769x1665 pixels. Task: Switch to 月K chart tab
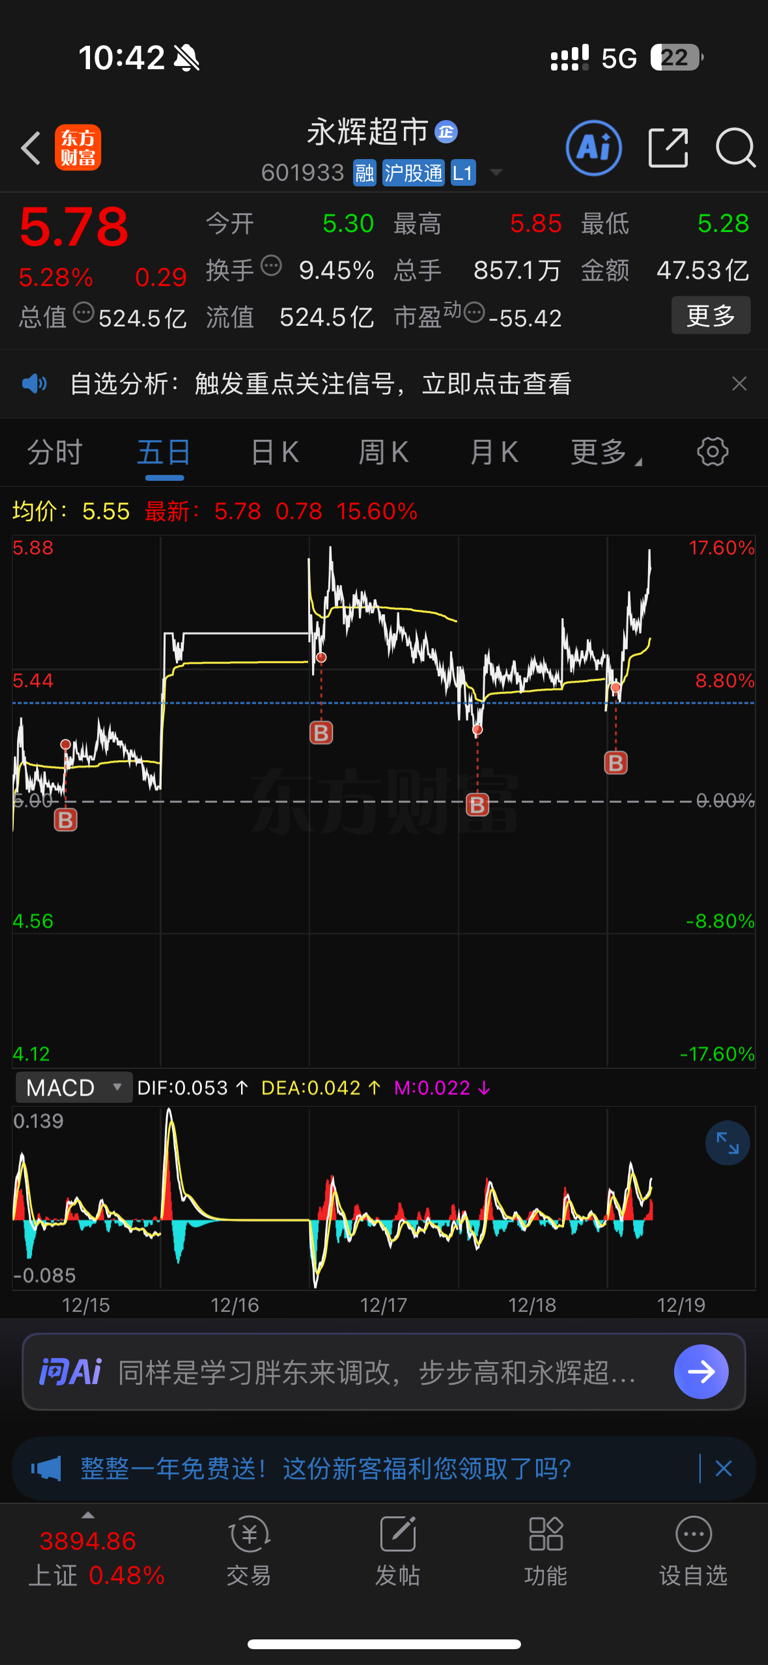(x=493, y=452)
